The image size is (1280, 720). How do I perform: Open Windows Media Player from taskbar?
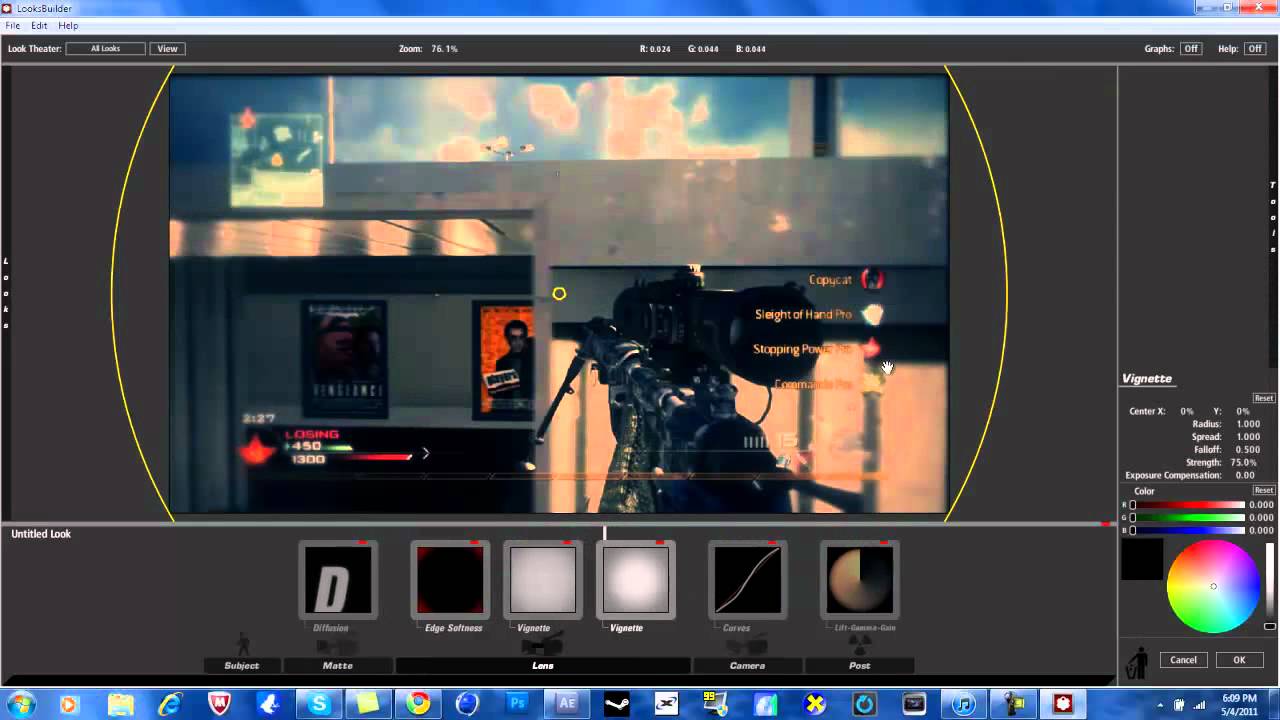69,704
